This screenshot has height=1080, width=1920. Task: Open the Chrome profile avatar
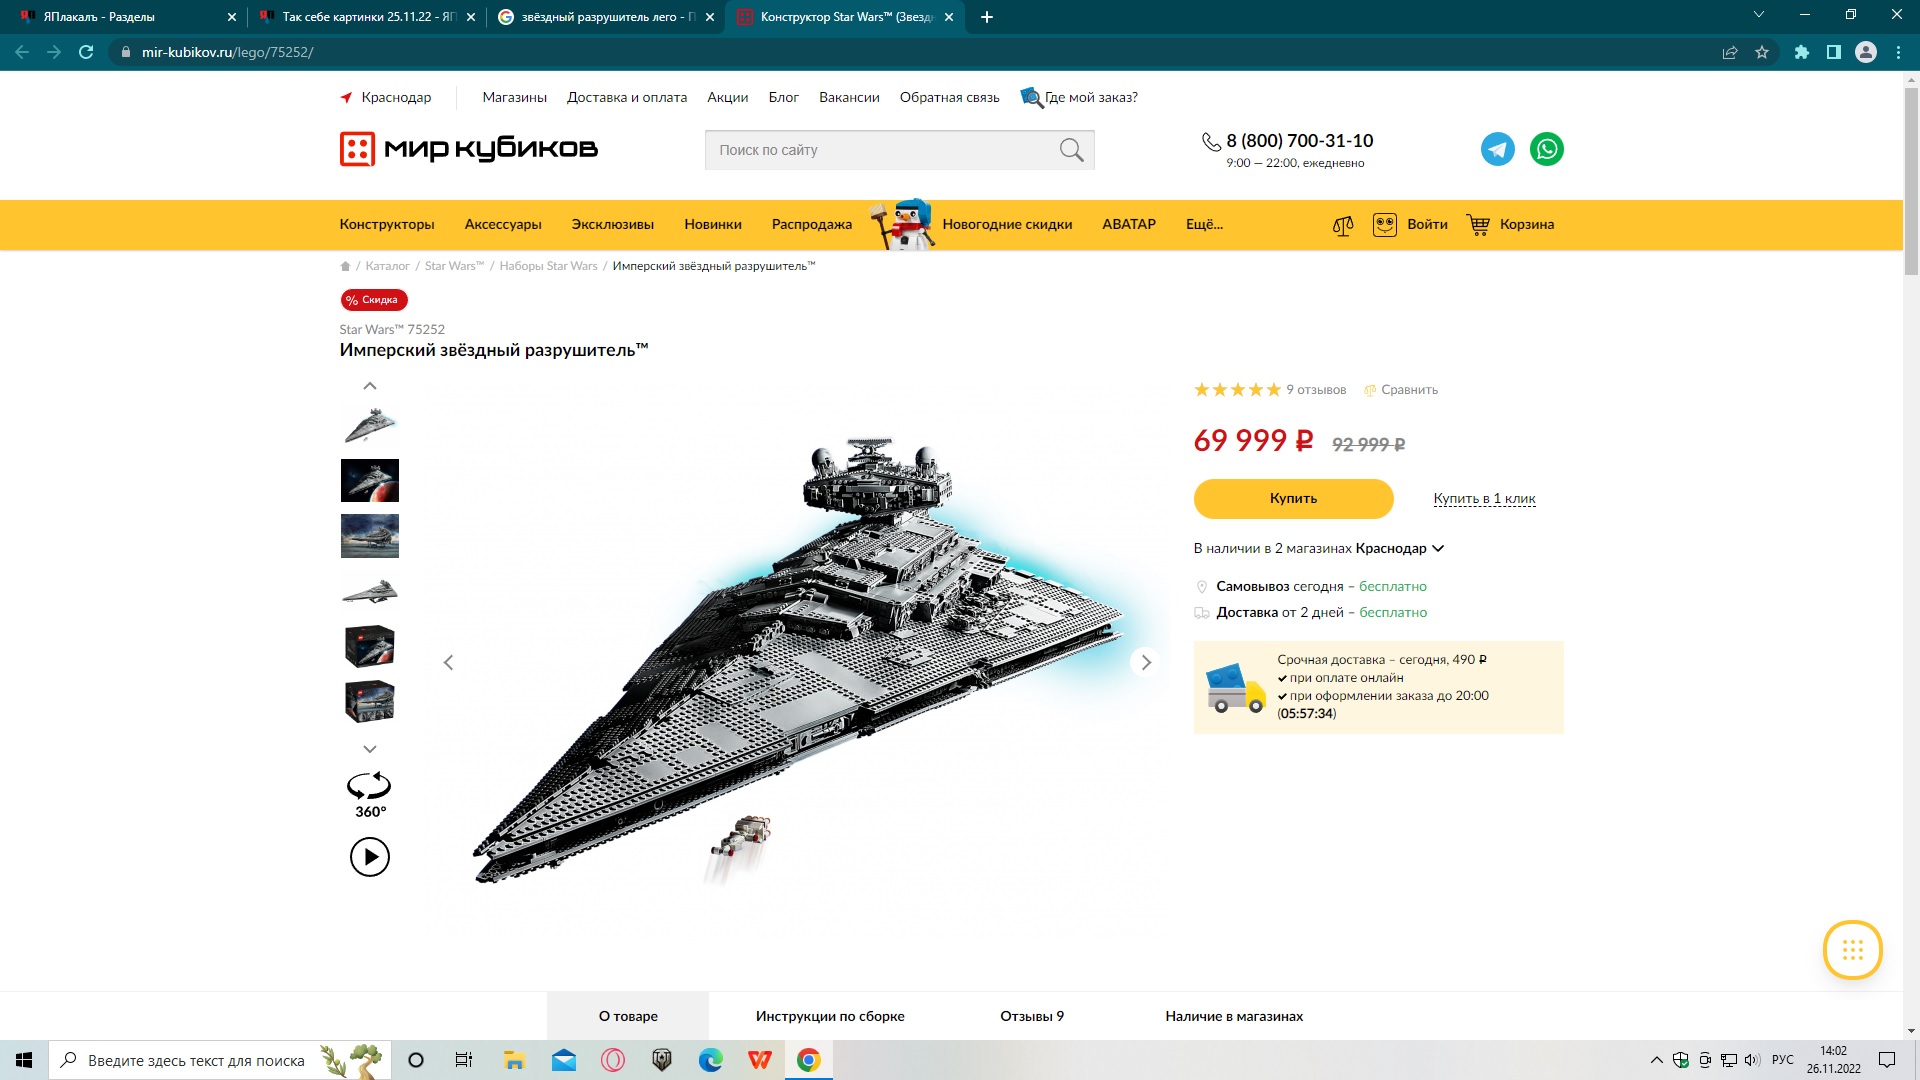point(1866,52)
